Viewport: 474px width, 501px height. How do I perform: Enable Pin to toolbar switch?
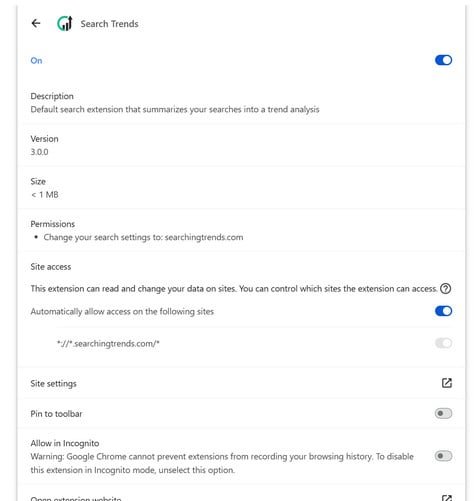click(x=443, y=413)
